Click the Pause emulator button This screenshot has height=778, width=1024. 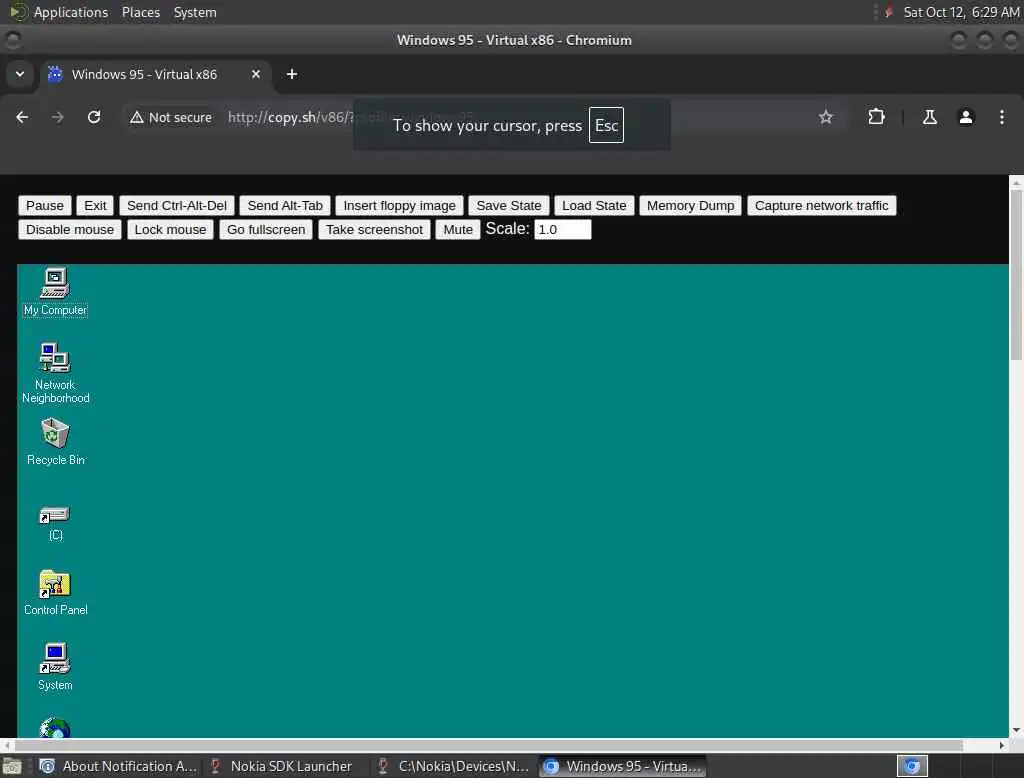pyautogui.click(x=44, y=206)
